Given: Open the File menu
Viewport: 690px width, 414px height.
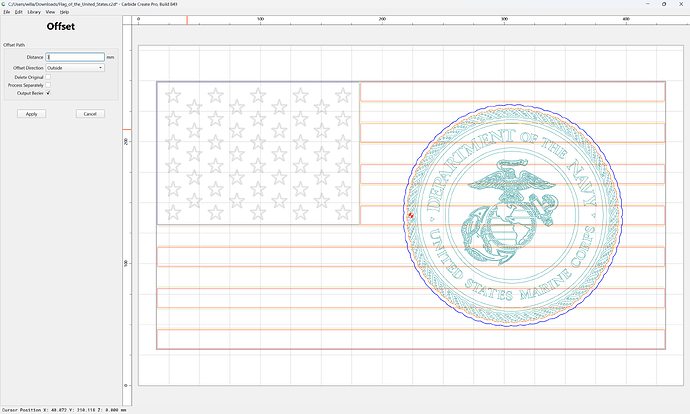Looking at the screenshot, I should click(x=7, y=12).
